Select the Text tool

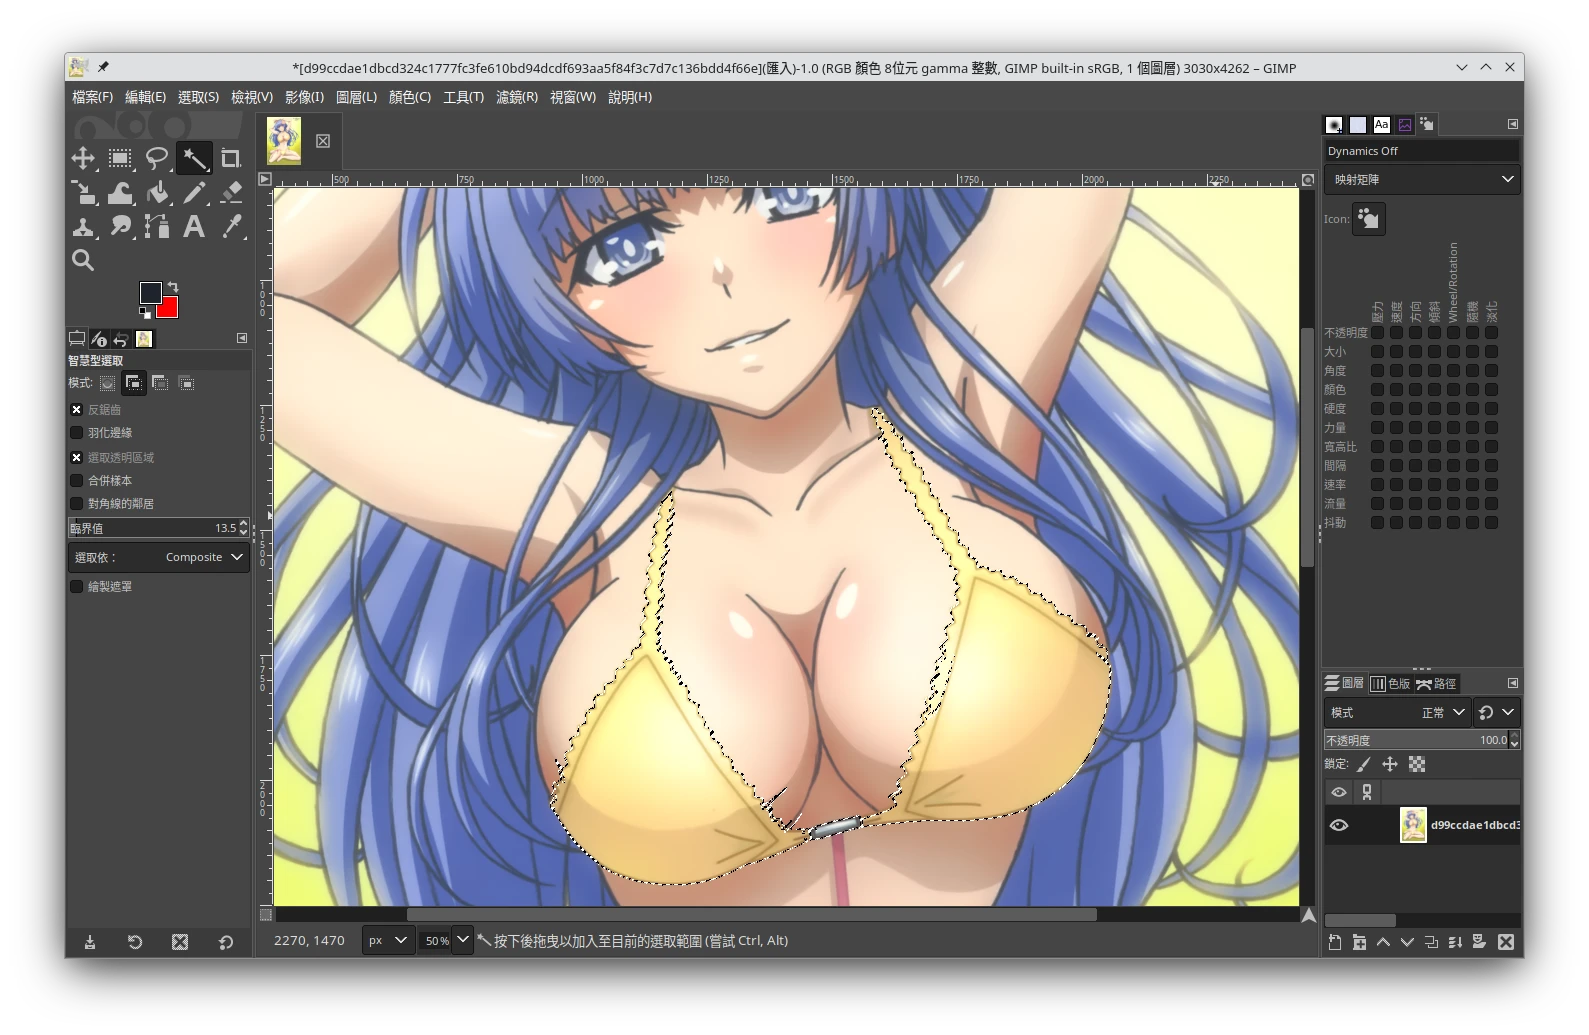coord(194,227)
